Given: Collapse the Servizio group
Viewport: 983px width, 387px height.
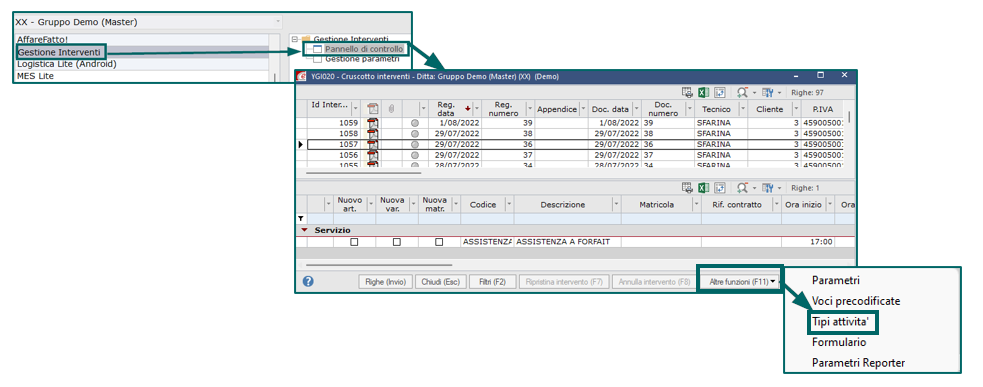Looking at the screenshot, I should click(304, 230).
